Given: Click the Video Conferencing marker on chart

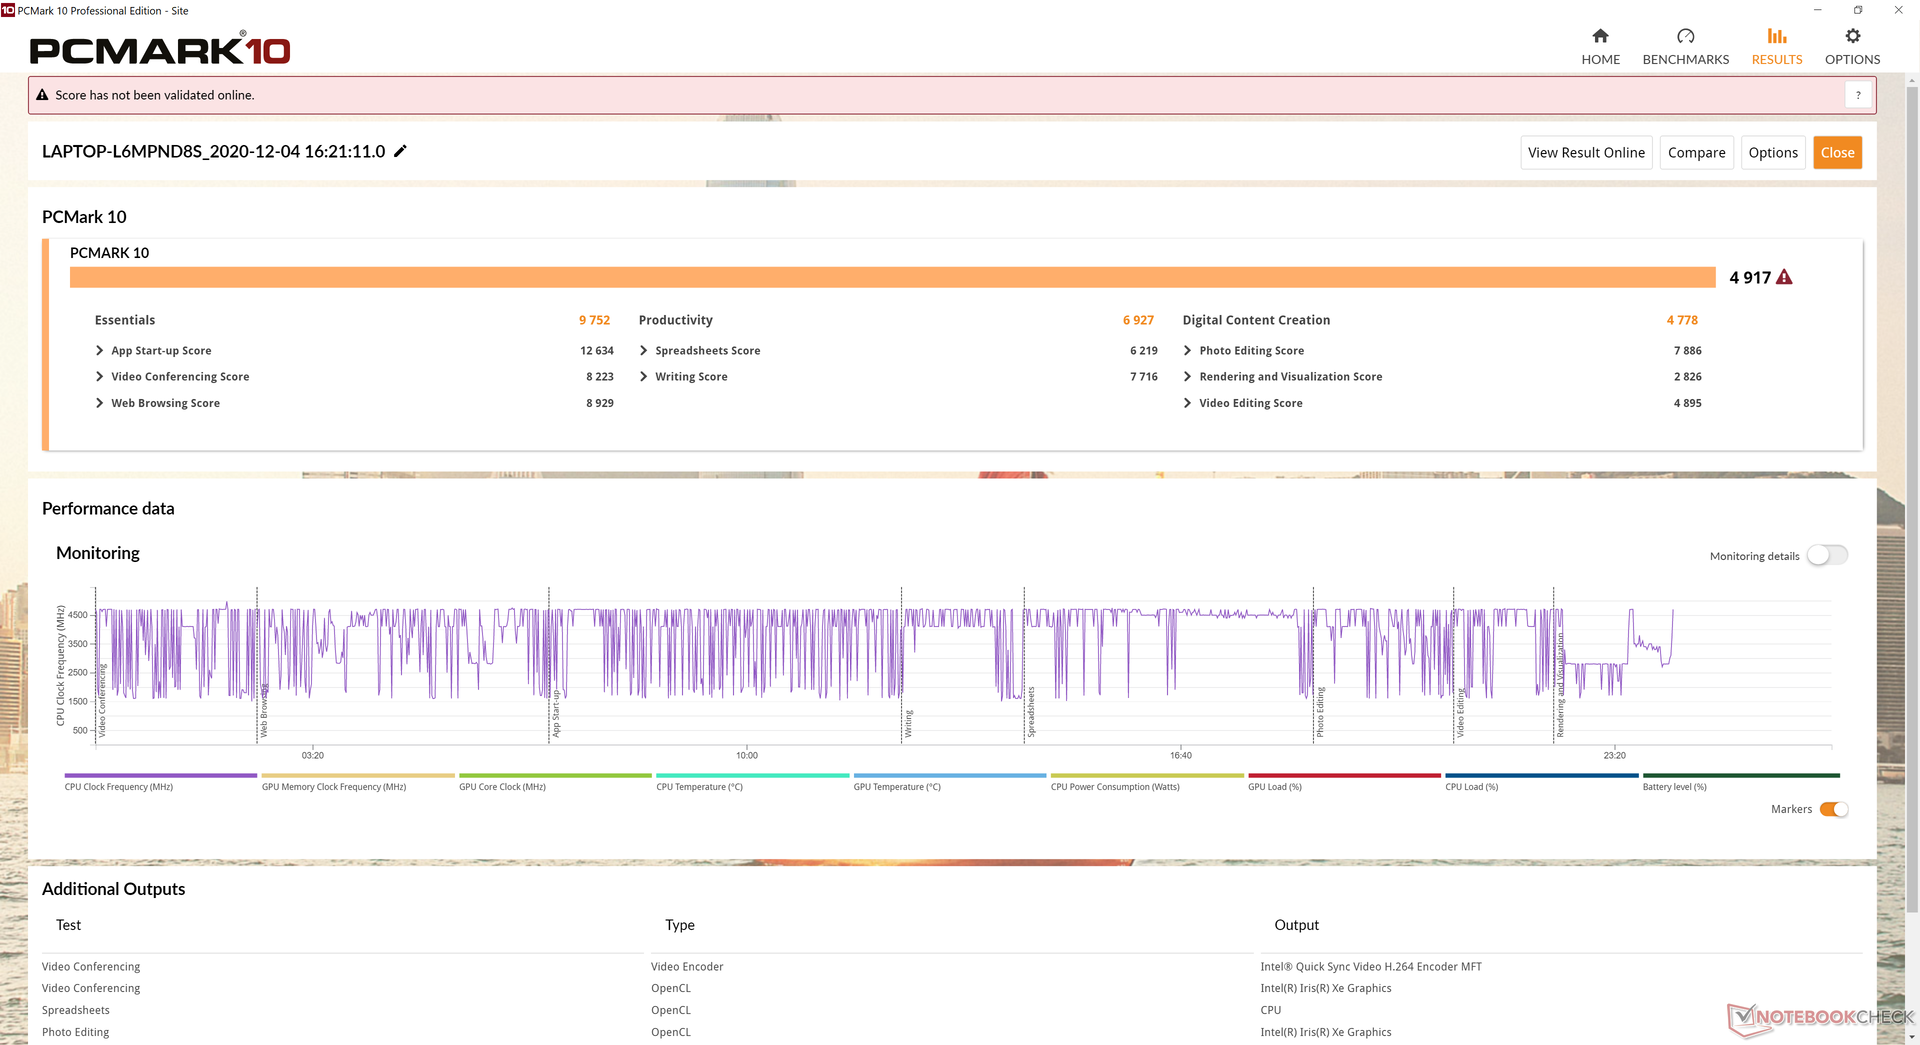Looking at the screenshot, I should click(101, 700).
